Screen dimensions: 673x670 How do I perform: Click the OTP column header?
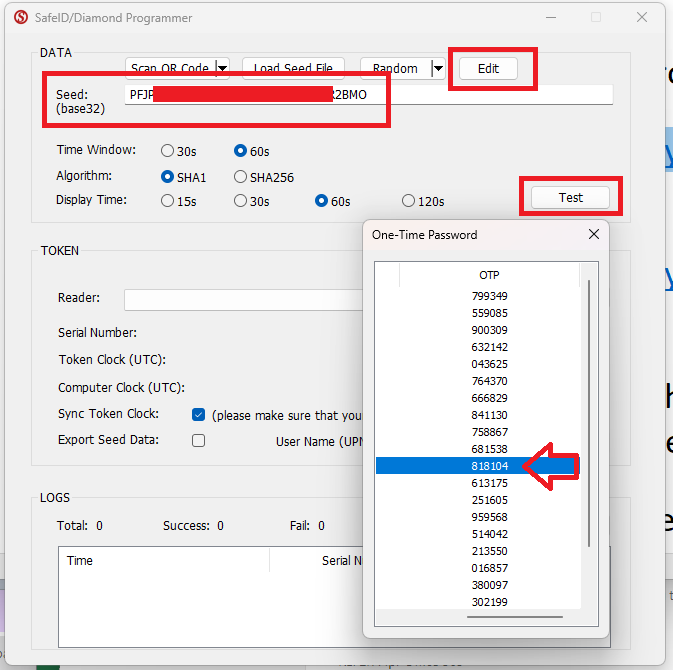tap(489, 275)
